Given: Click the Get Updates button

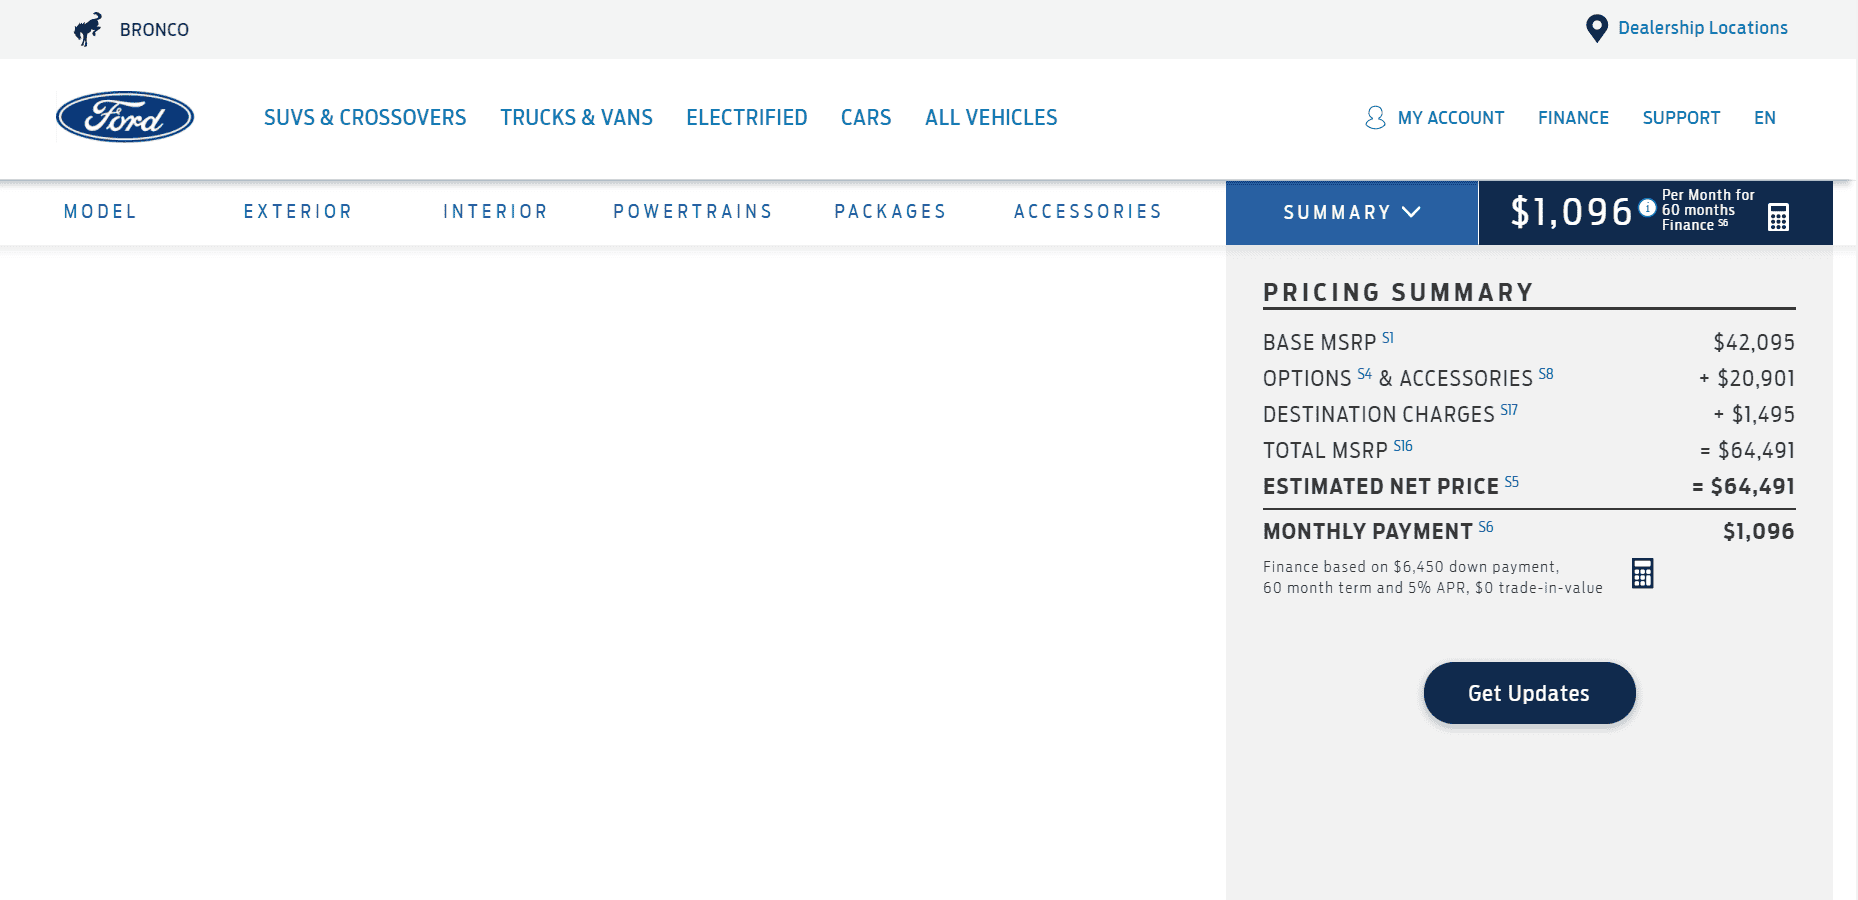Looking at the screenshot, I should pyautogui.click(x=1529, y=693).
